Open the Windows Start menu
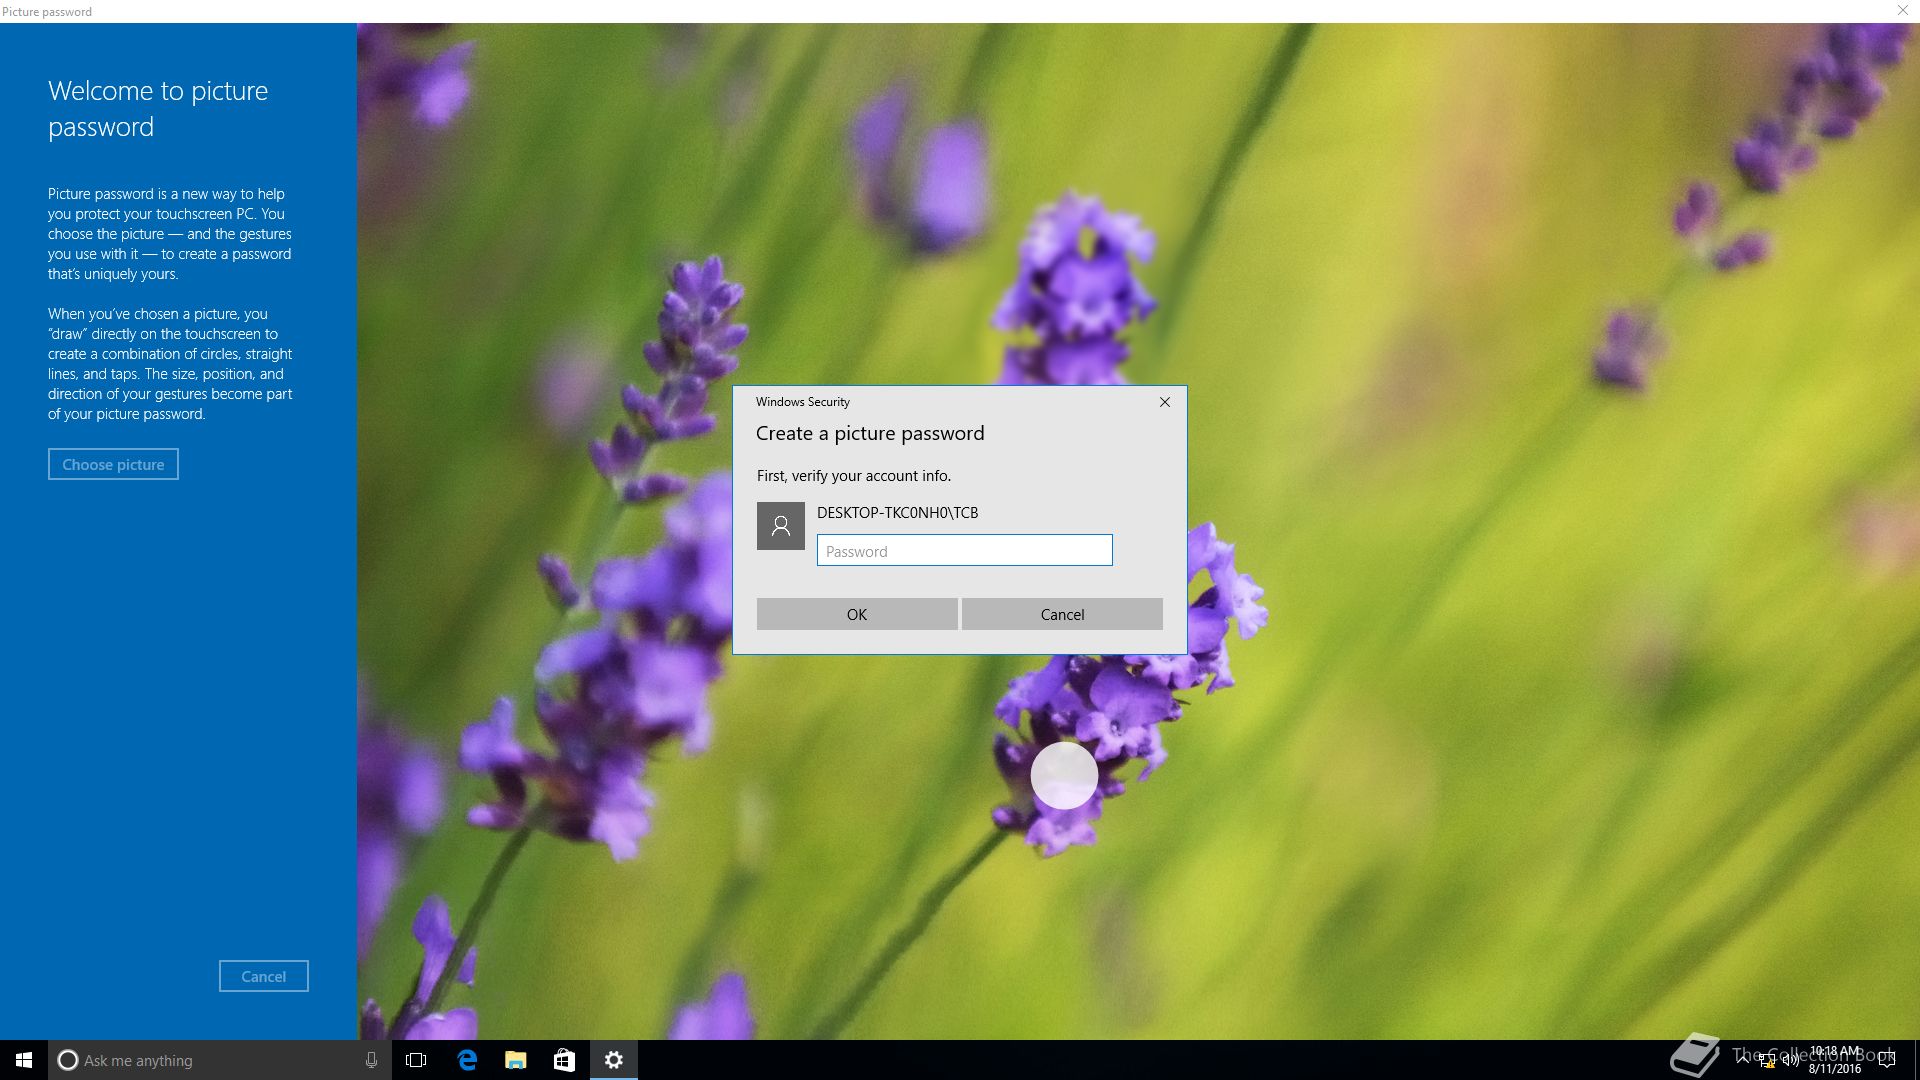 coord(24,1060)
